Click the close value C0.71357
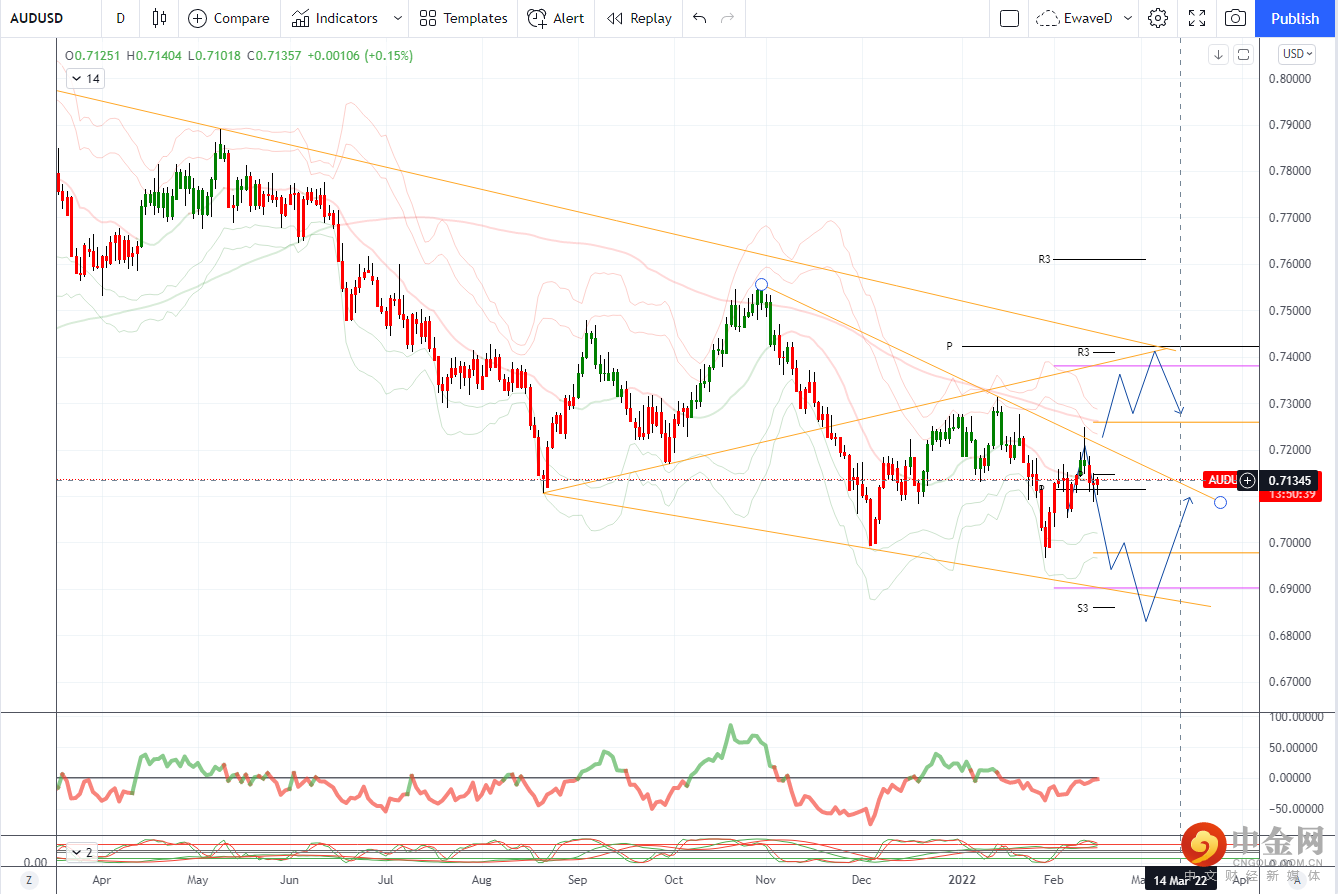This screenshot has width=1338, height=894. point(274,56)
